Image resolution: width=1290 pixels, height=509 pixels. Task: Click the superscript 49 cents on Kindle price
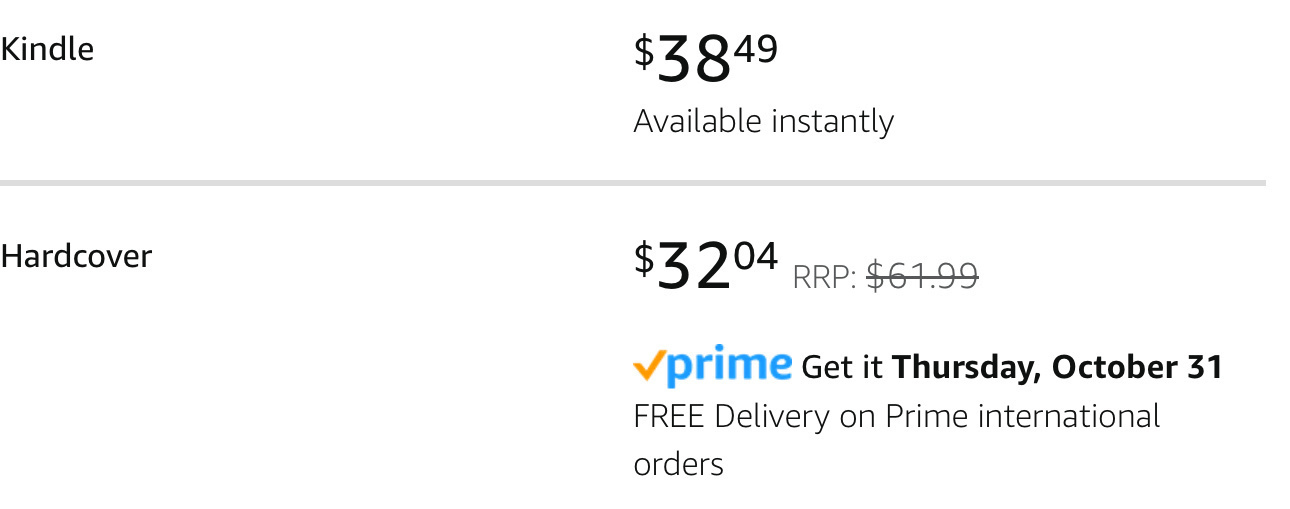[x=757, y=48]
